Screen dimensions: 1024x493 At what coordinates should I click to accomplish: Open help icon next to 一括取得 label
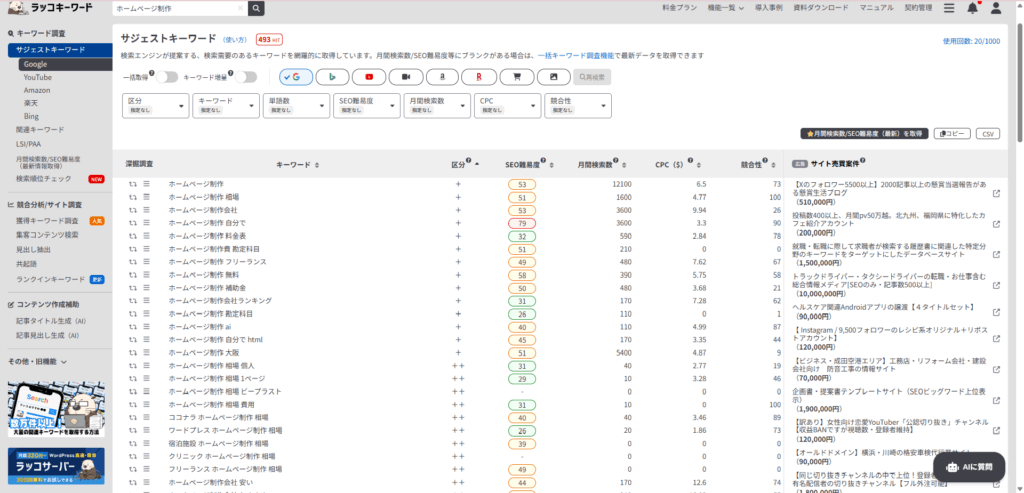152,73
